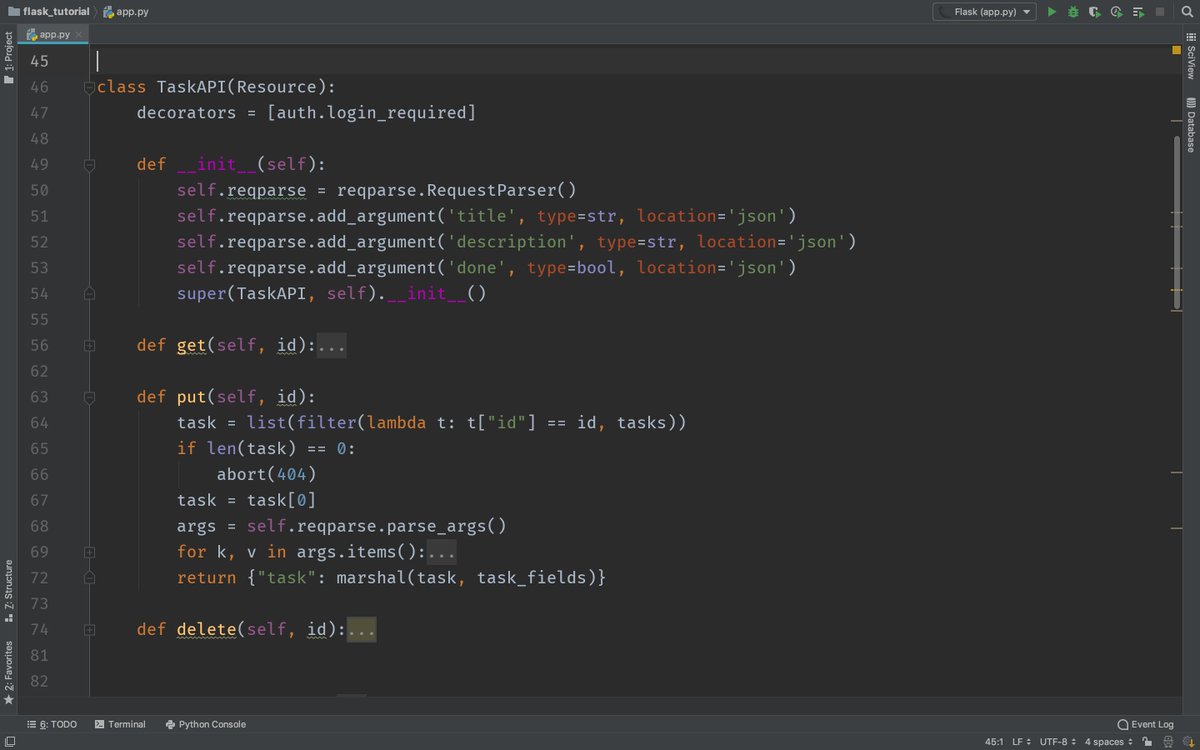The height and width of the screenshot is (750, 1200).
Task: Click the 'description' string on line 52
Action: pyautogui.click(x=512, y=242)
